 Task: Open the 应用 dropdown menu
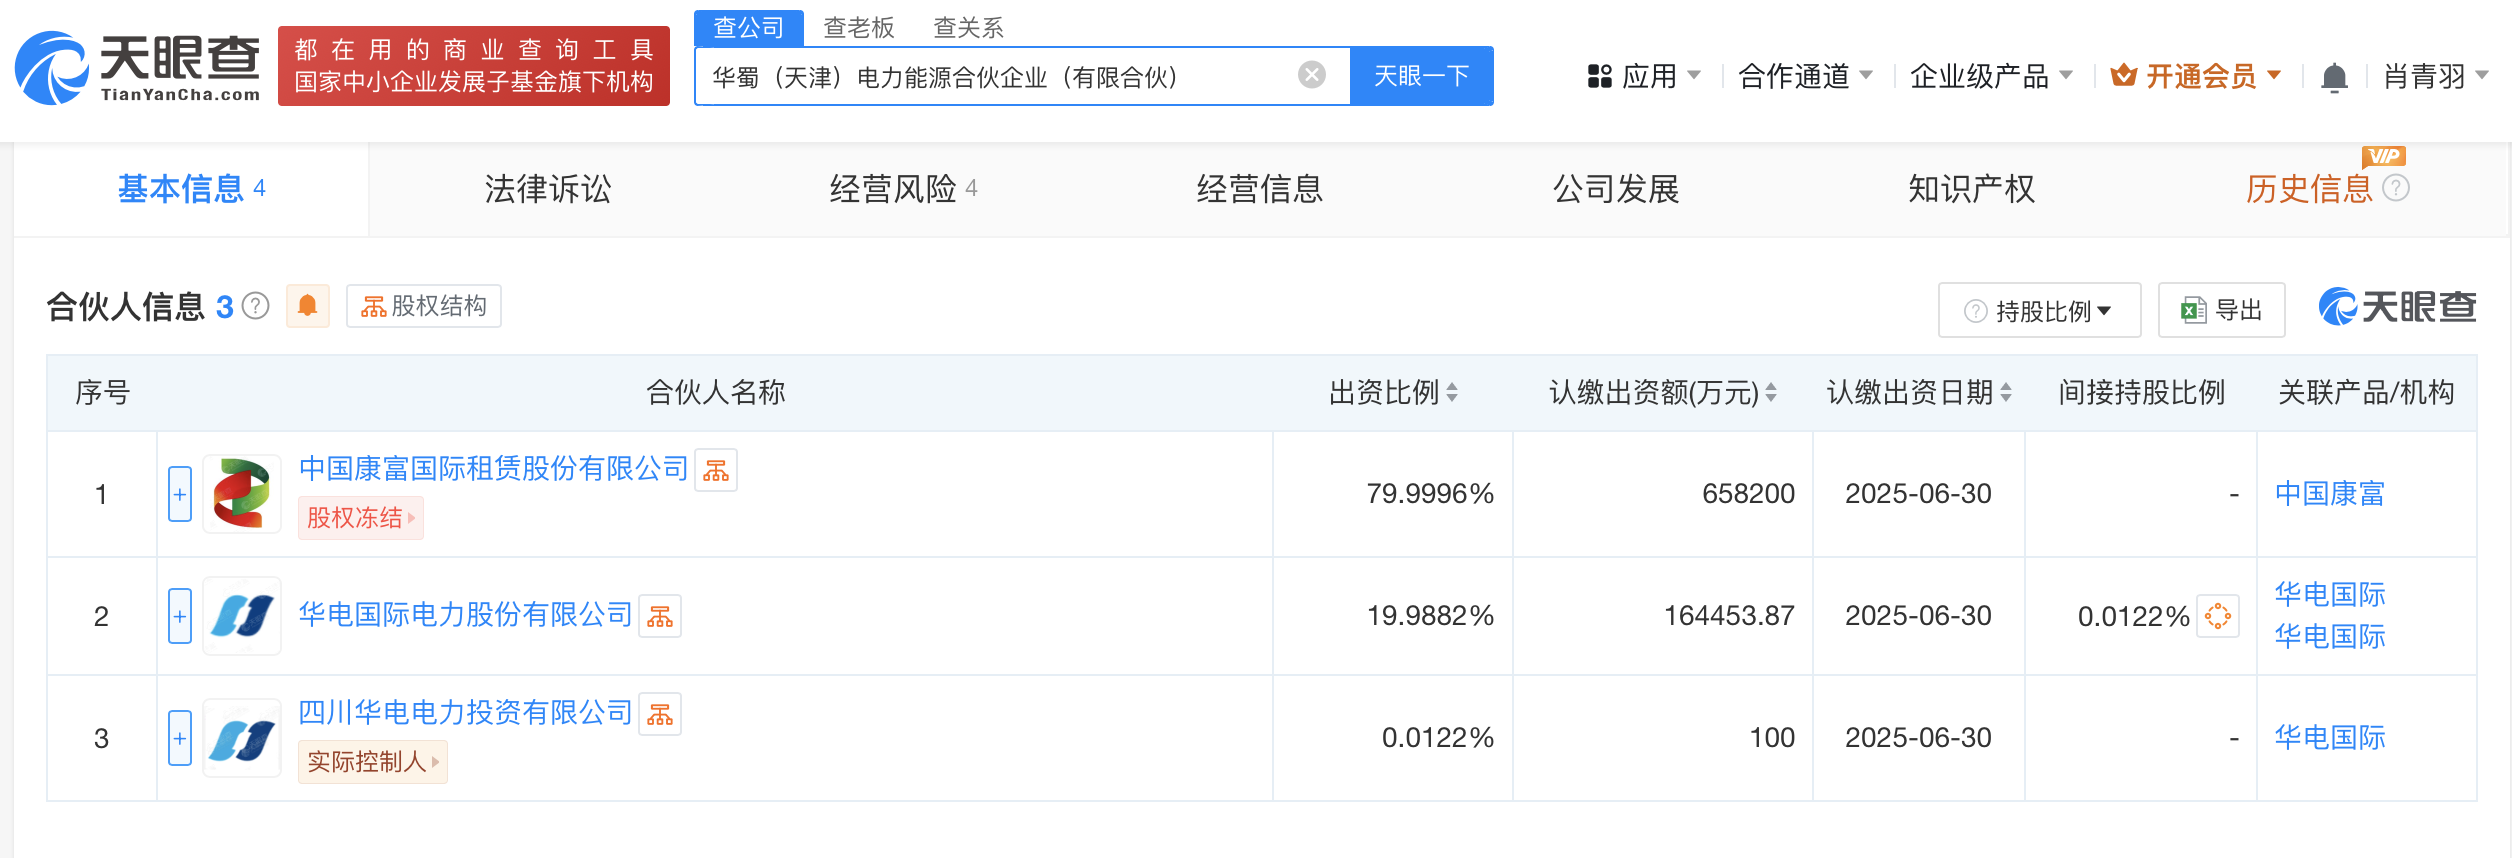pyautogui.click(x=1644, y=76)
